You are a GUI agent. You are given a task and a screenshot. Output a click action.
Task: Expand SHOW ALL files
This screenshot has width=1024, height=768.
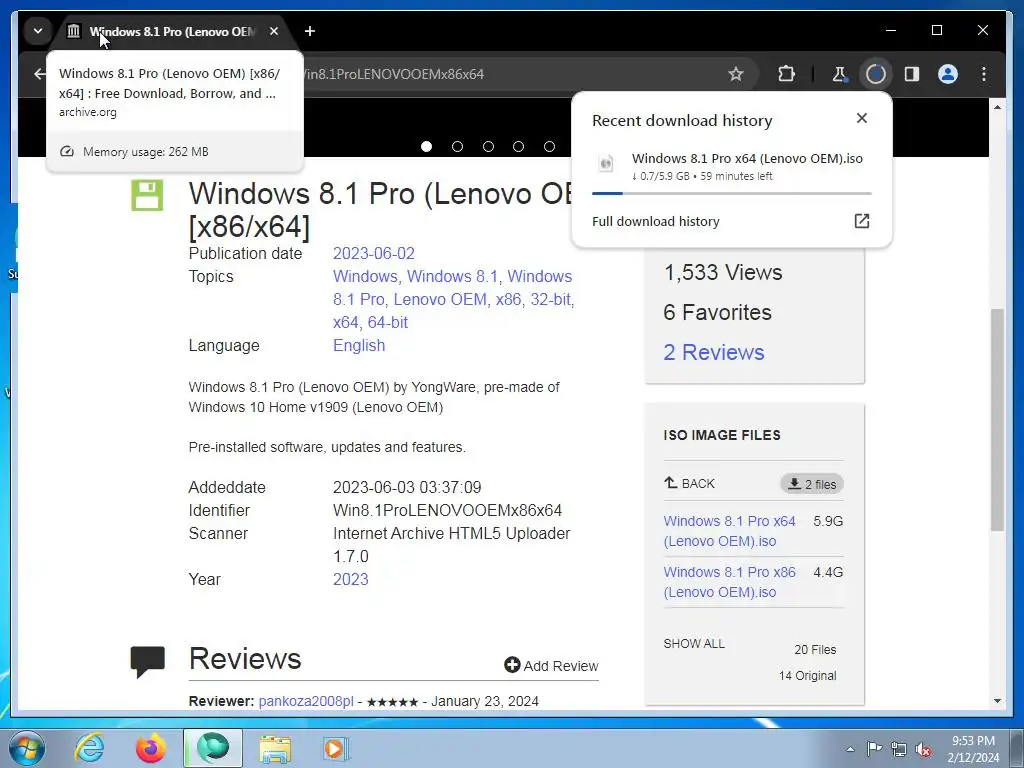pyautogui.click(x=694, y=643)
